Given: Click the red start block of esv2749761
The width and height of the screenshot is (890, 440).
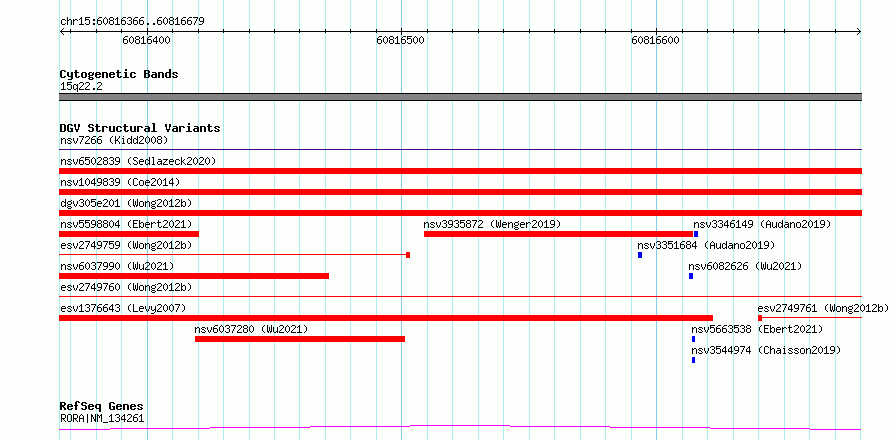Looking at the screenshot, I should pyautogui.click(x=760, y=318).
